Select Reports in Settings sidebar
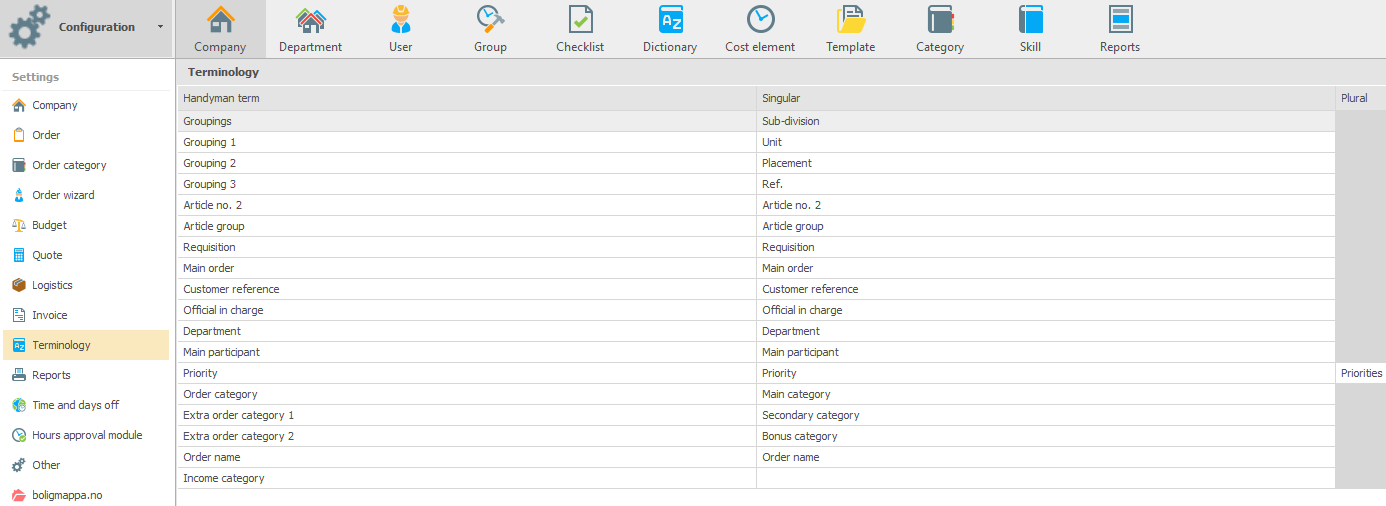Image resolution: width=1386 pixels, height=506 pixels. pos(86,375)
